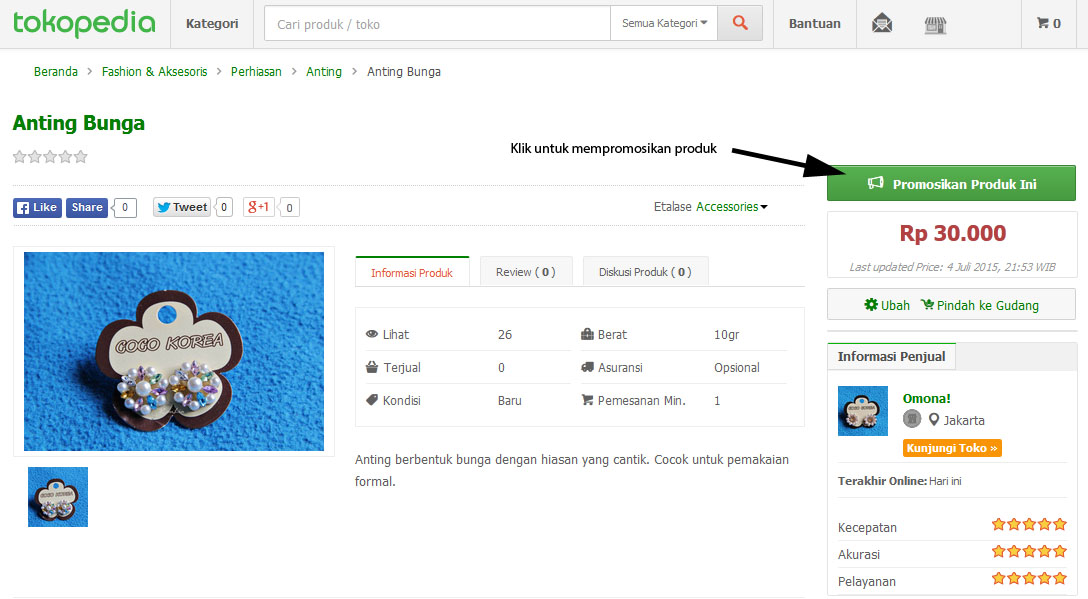Screen dimensions: 1088x599
Task: Click the seller avatar image
Action: (862, 411)
